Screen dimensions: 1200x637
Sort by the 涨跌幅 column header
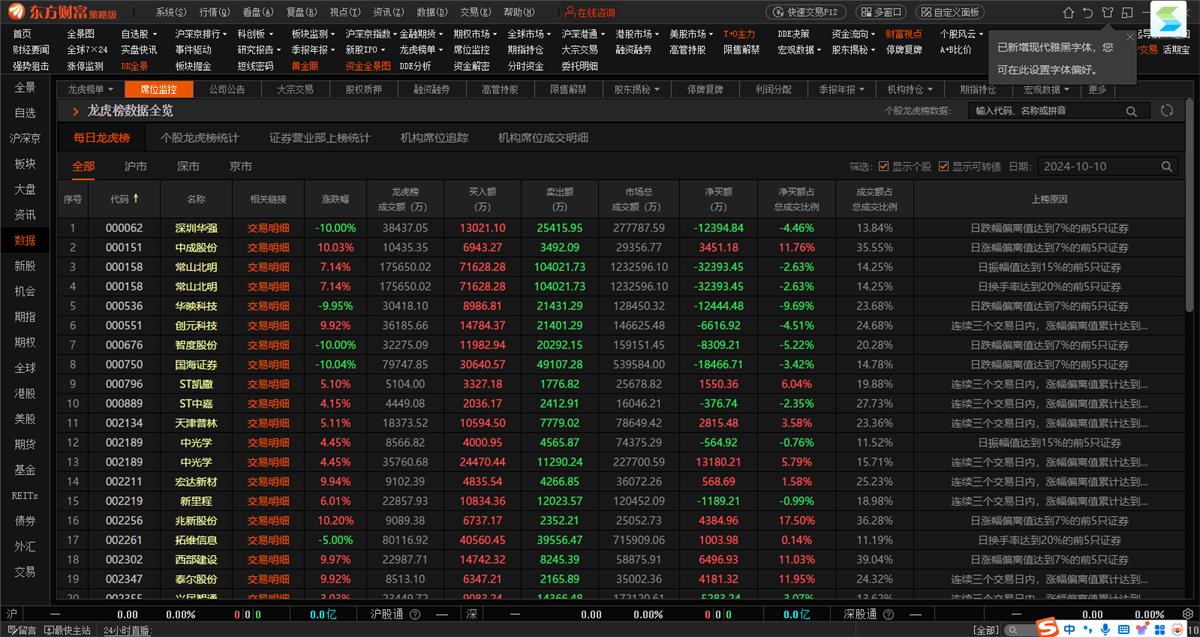[x=335, y=199]
